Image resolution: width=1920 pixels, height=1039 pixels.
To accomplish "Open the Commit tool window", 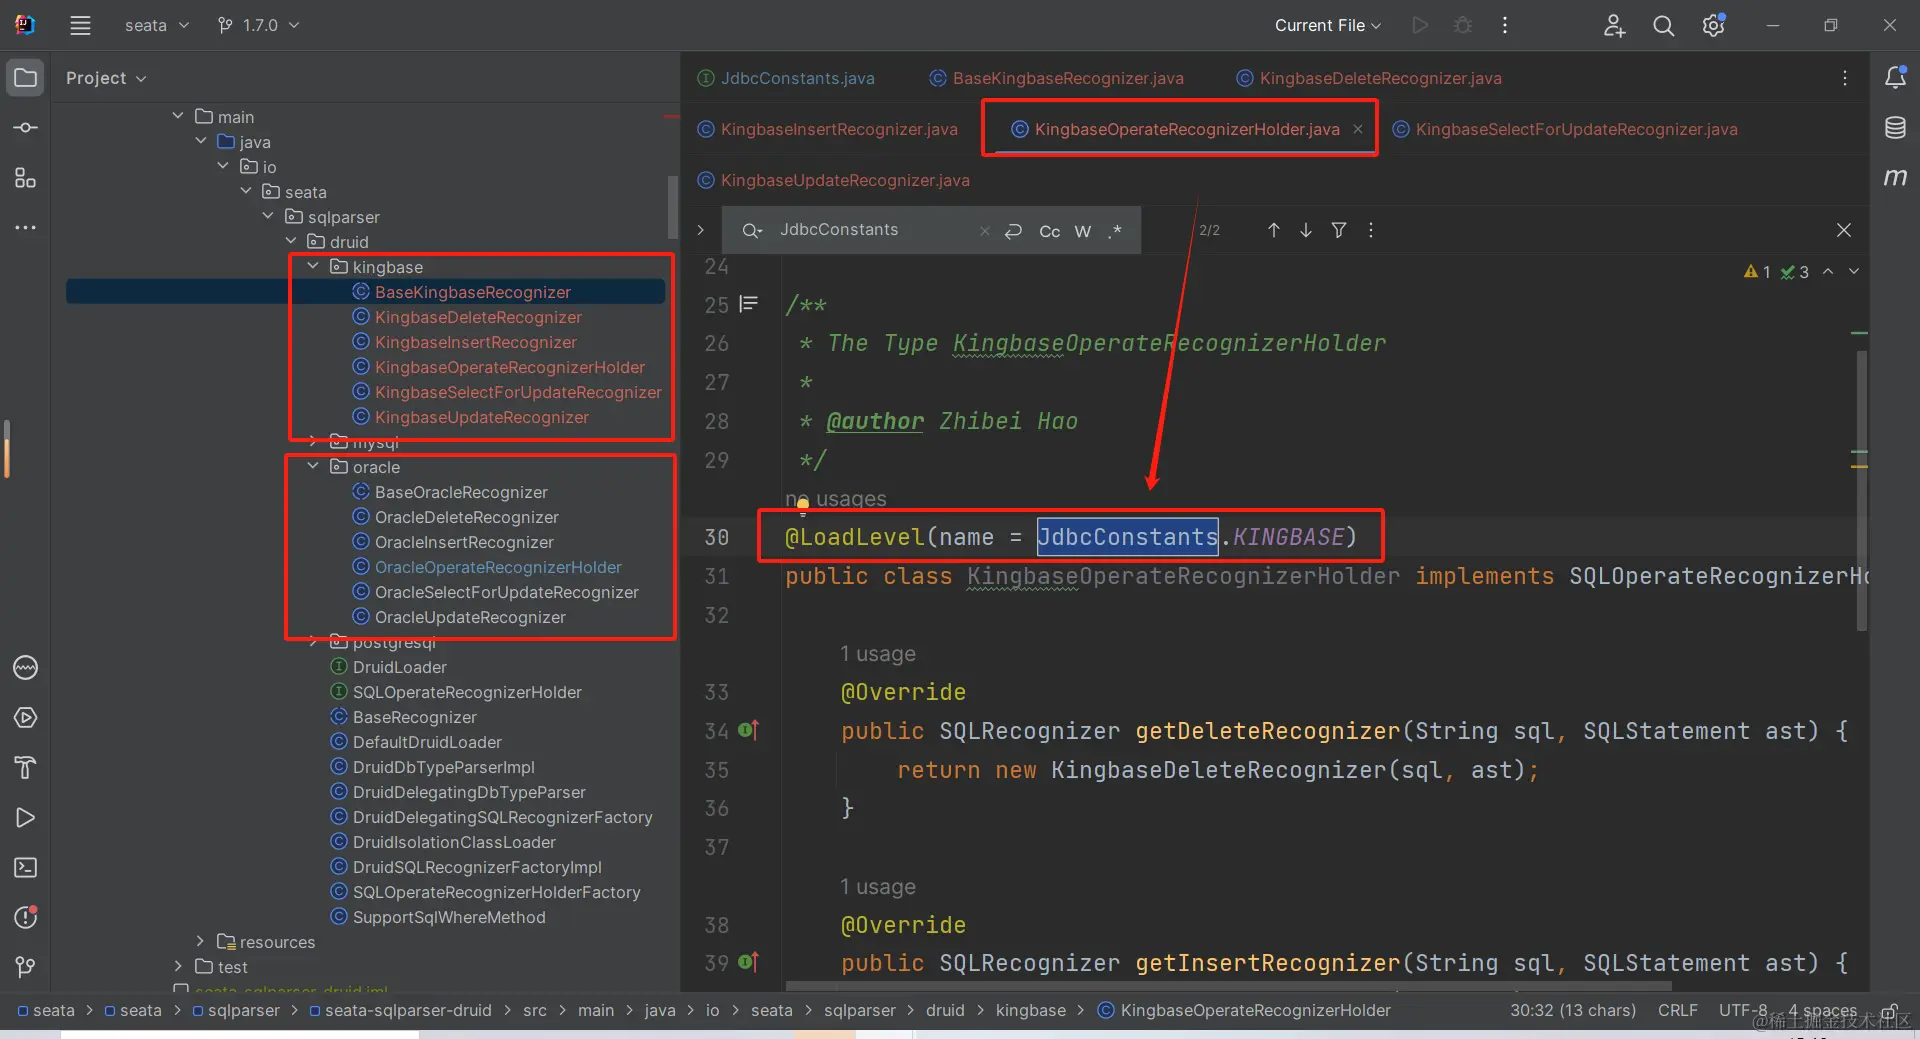I will pos(26,128).
